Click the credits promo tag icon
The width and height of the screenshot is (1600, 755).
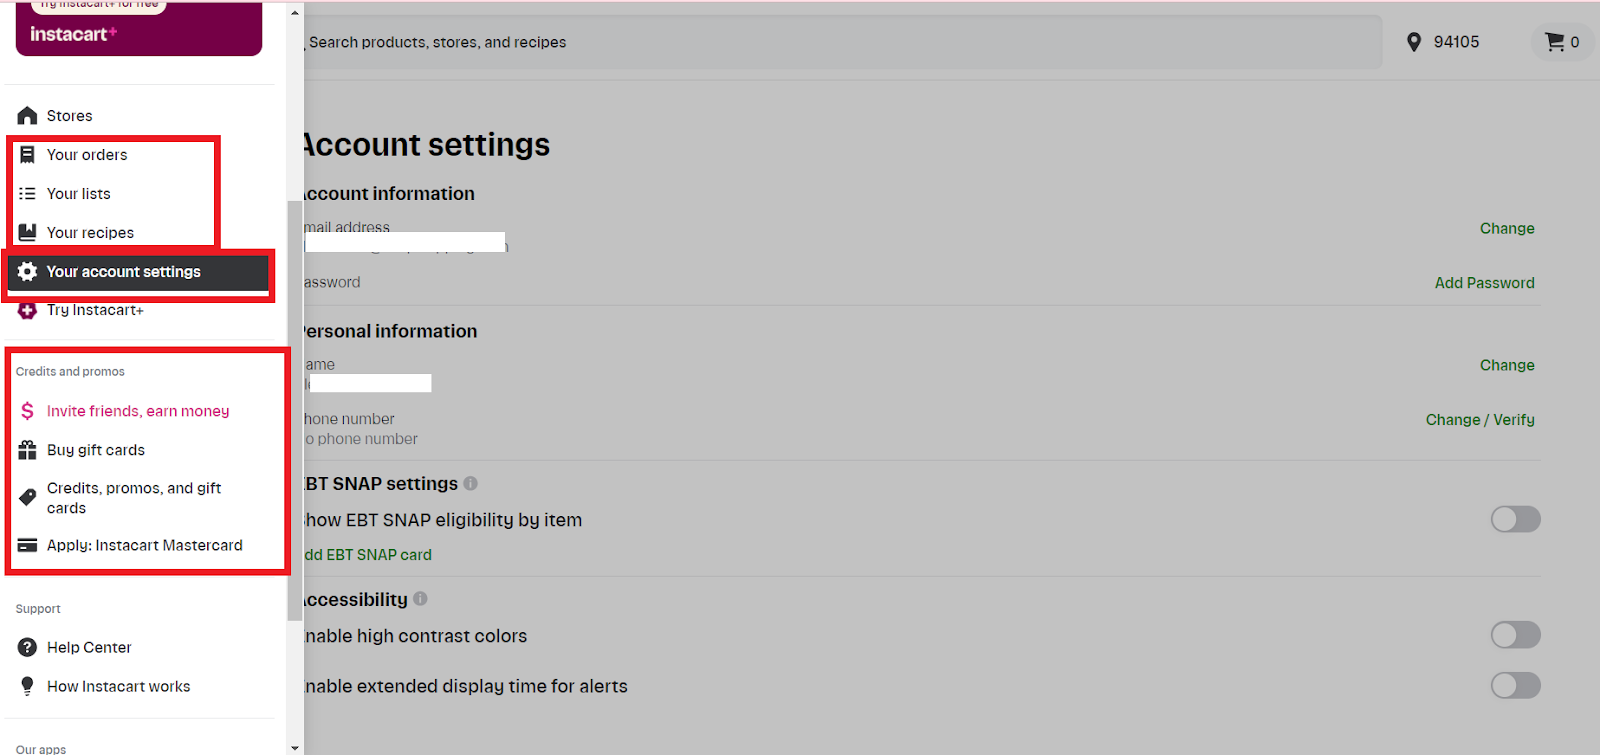(x=28, y=497)
